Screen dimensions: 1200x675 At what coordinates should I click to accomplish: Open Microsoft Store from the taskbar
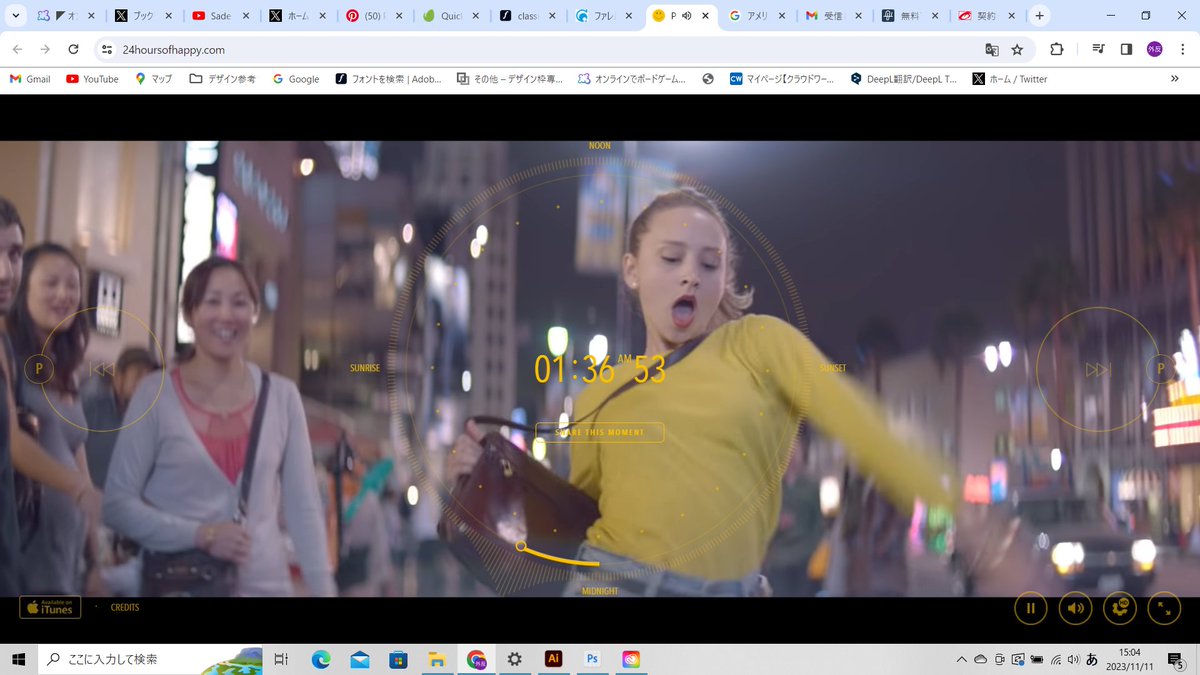pos(398,659)
